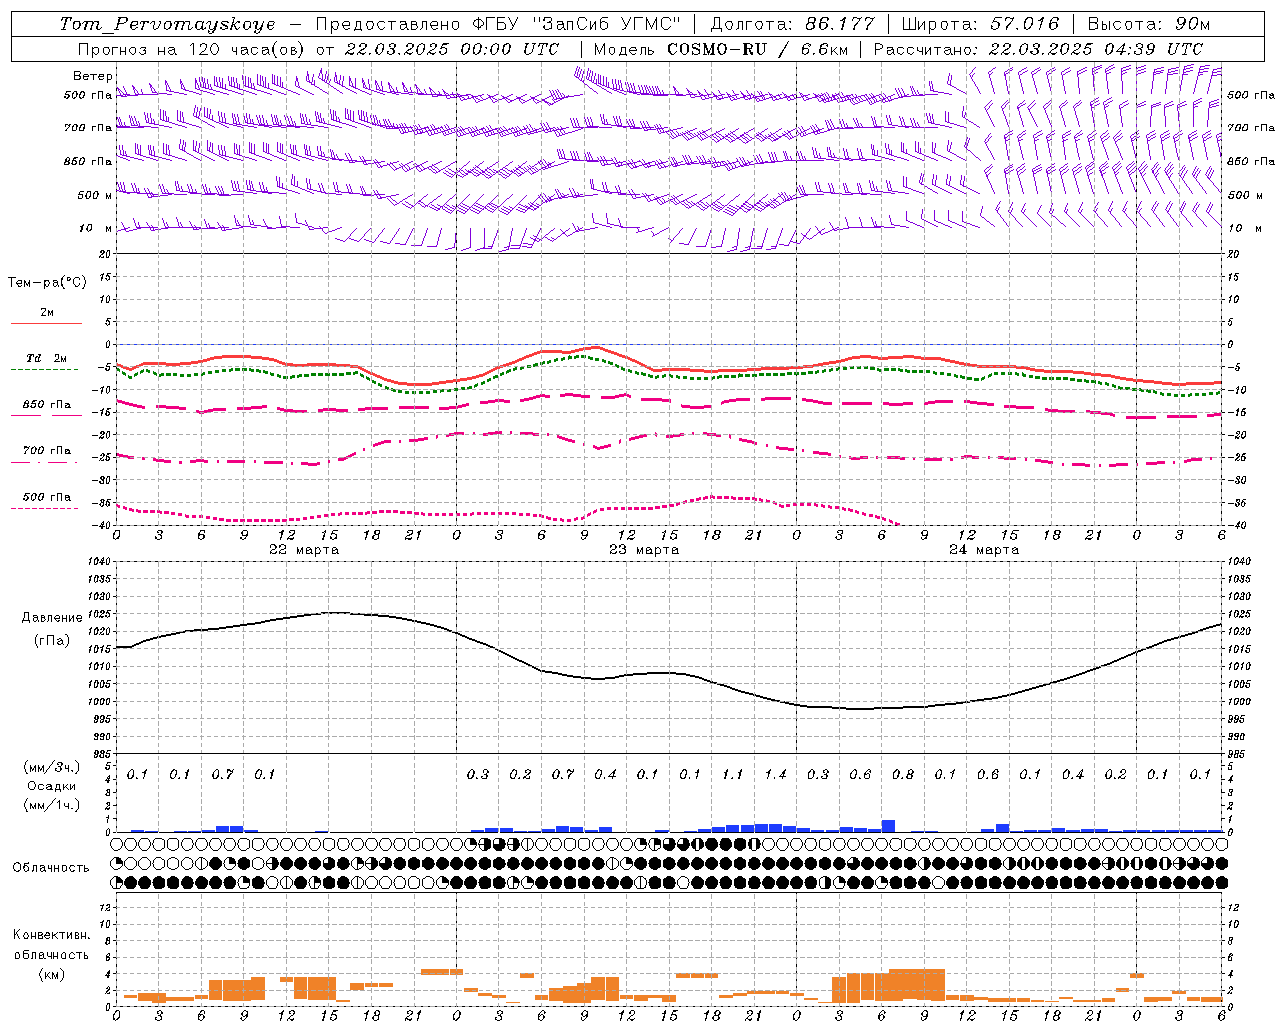
Task: Click '12' on the left convective height axis
Action: (104, 908)
